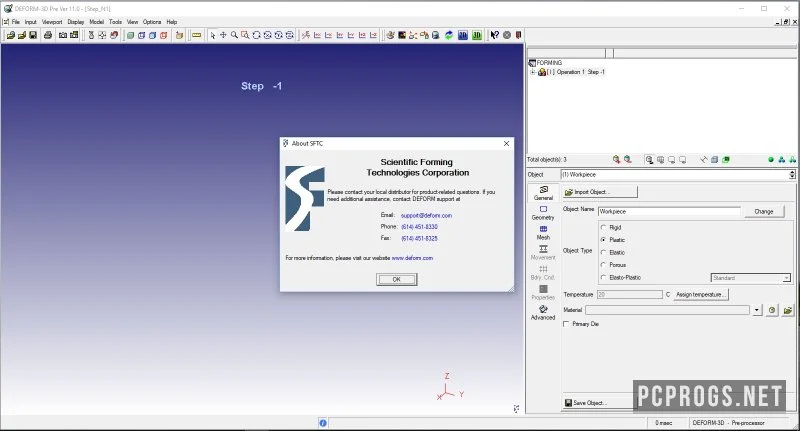Viewport: 800px width, 431px height.
Task: Expand the Operation 1 Step -1 tree node
Action: pos(533,72)
